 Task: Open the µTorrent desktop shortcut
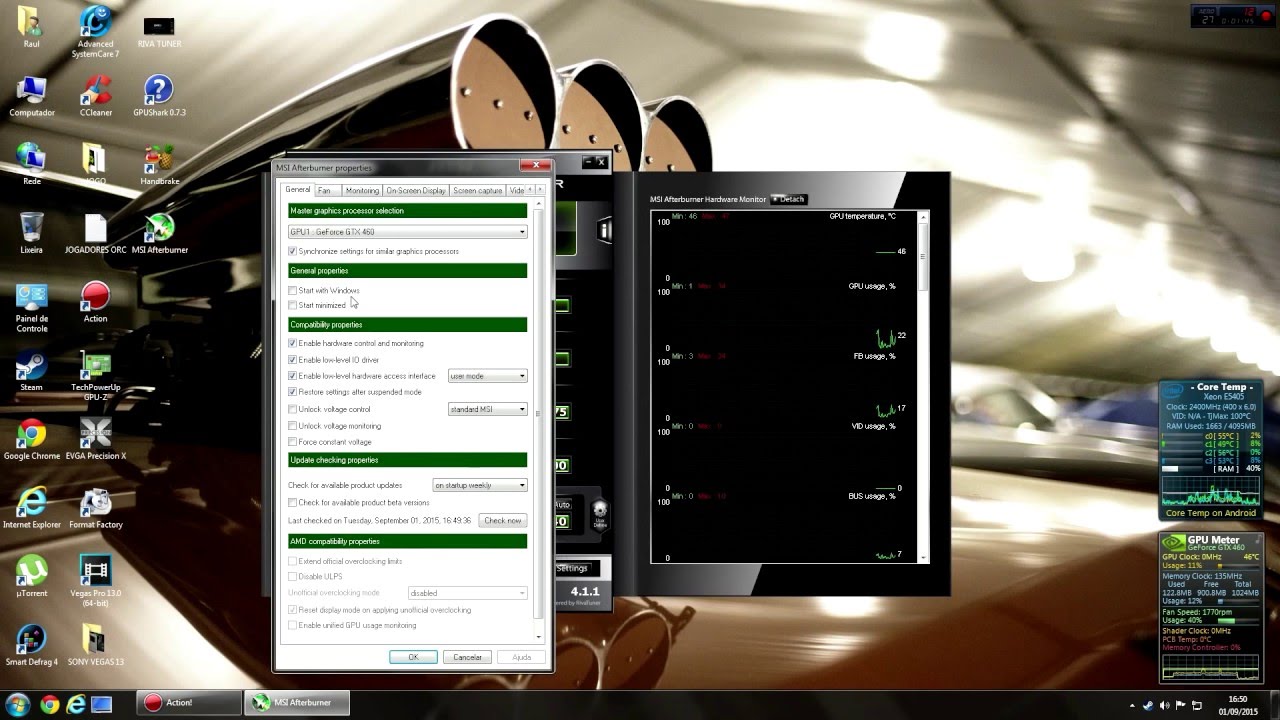click(31, 575)
